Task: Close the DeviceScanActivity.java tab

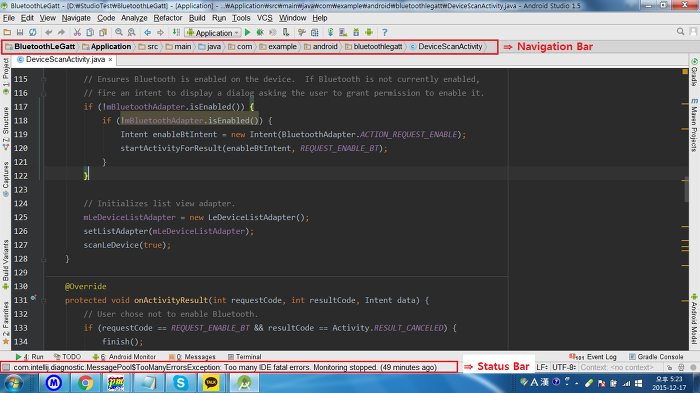Action: pyautogui.click(x=110, y=59)
